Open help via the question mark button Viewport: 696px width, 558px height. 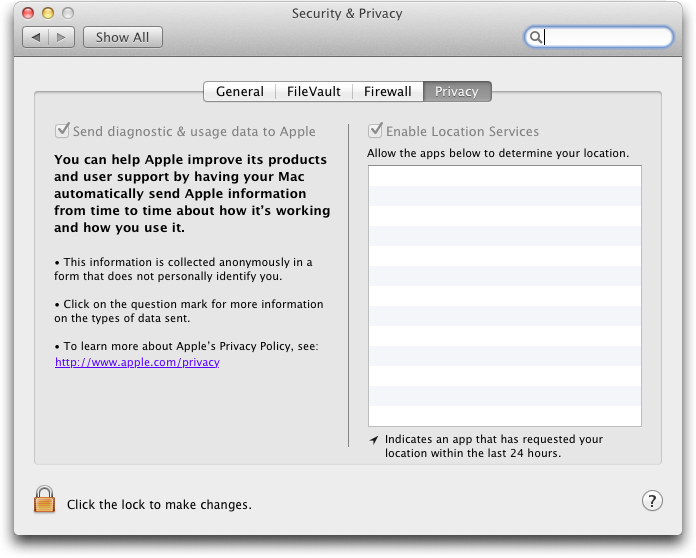coord(652,501)
